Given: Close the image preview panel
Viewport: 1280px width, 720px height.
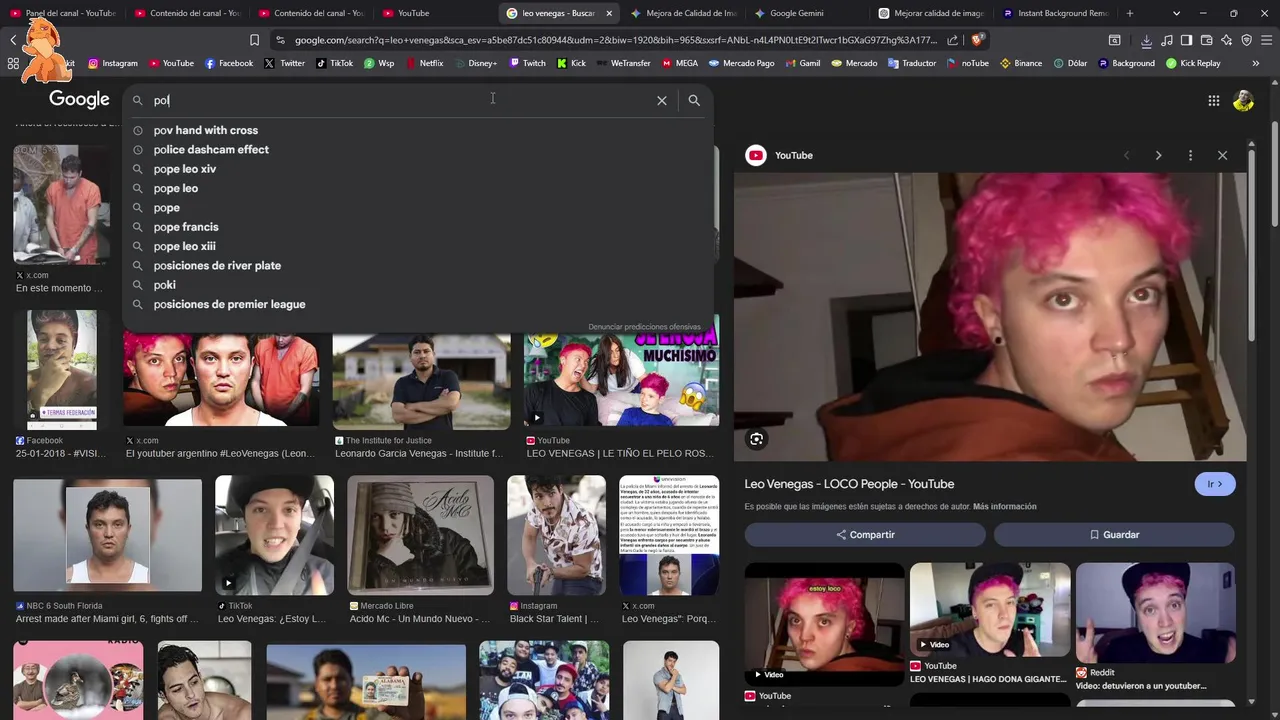Looking at the screenshot, I should [1222, 155].
